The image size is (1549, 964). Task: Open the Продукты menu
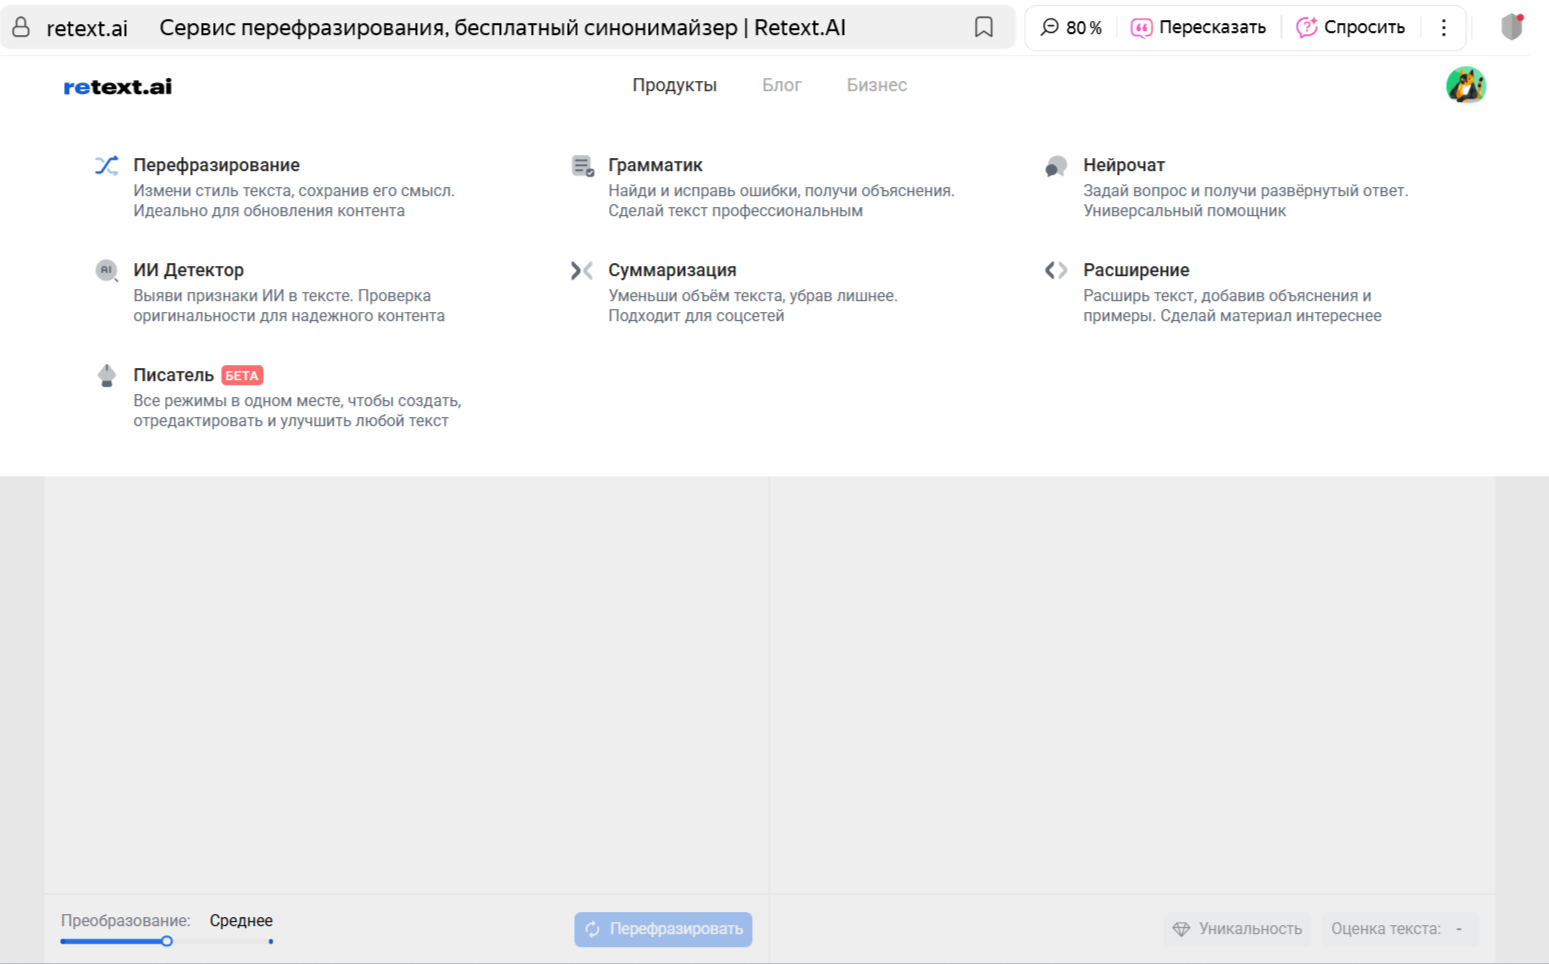coord(674,86)
